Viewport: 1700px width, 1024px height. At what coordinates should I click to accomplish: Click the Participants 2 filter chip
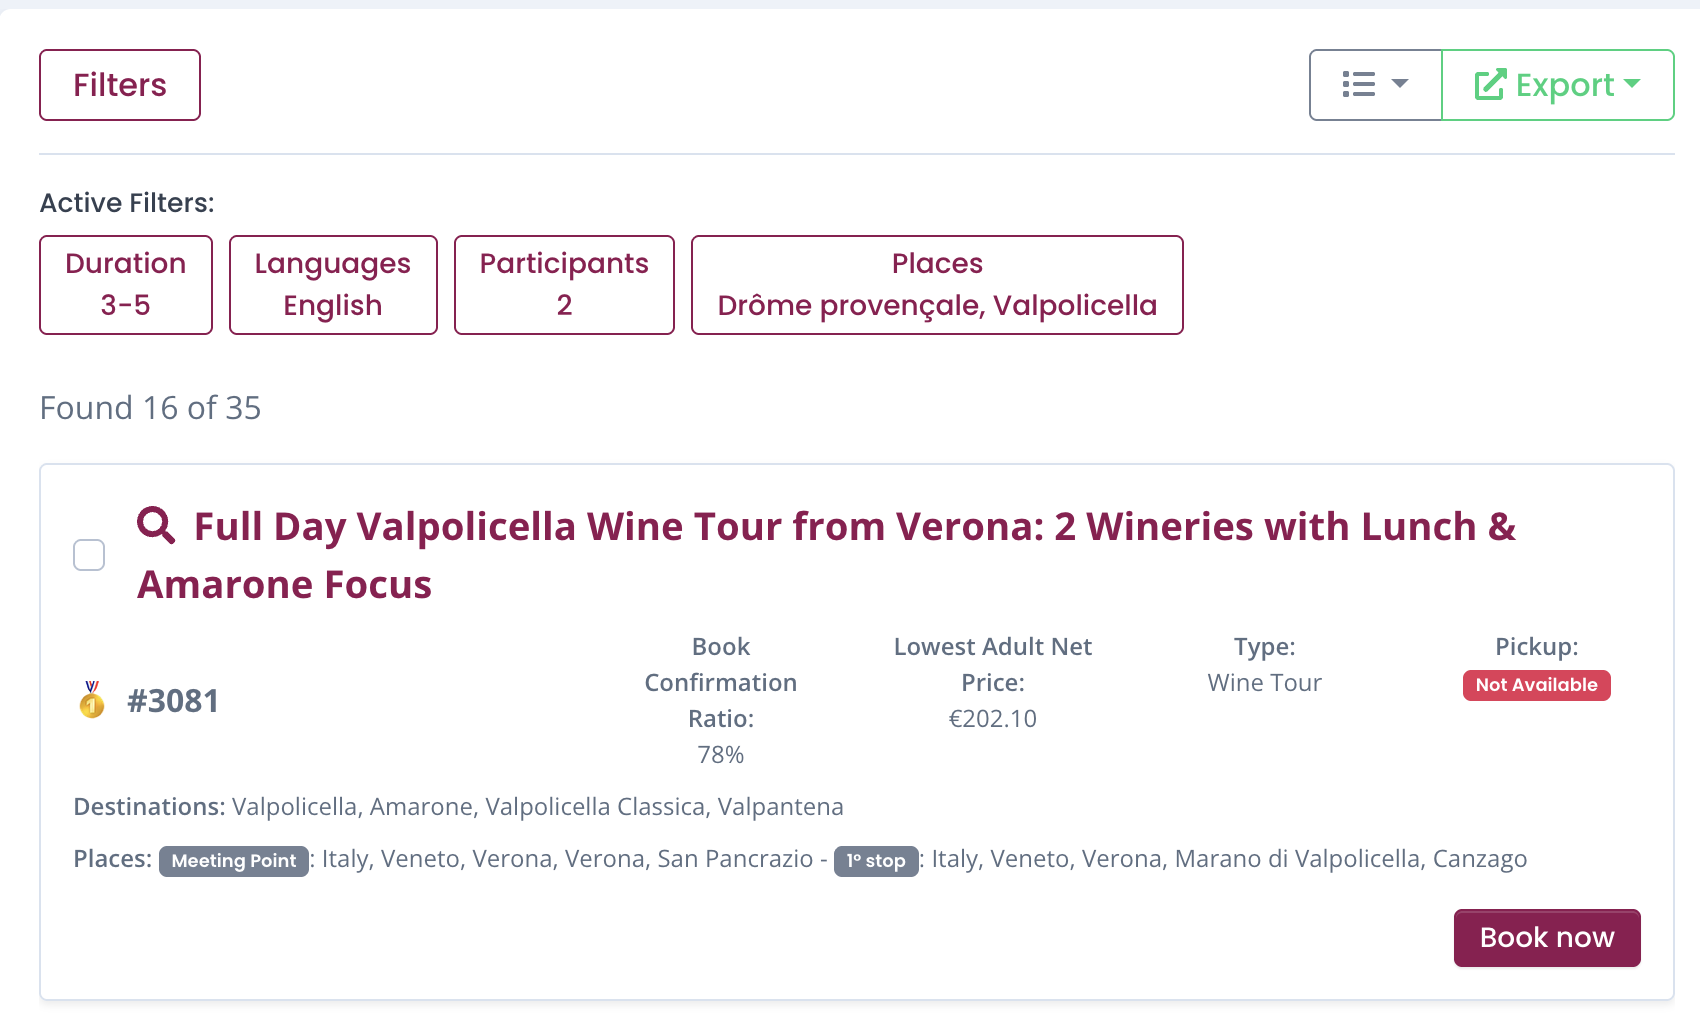click(x=564, y=285)
